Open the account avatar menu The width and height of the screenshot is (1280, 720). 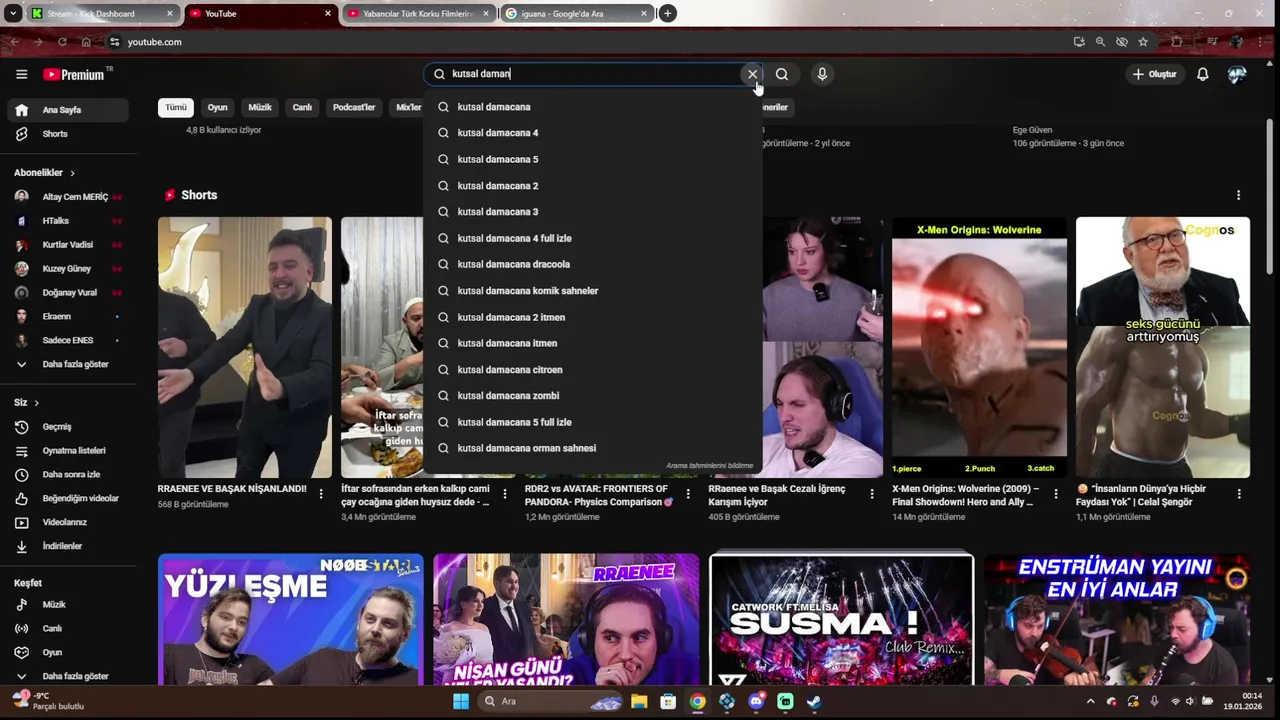pyautogui.click(x=1237, y=74)
